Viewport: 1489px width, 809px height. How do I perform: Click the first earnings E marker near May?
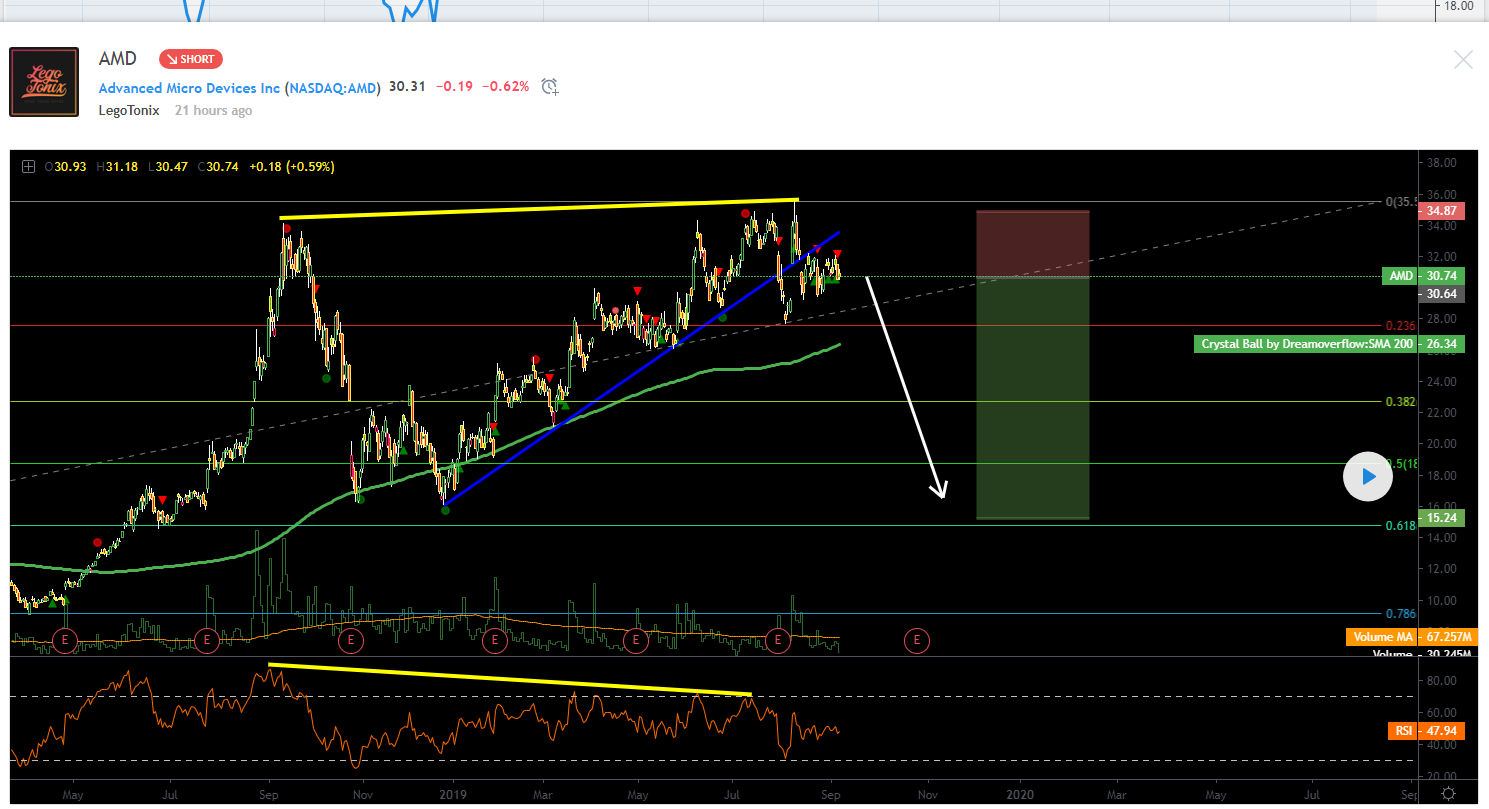click(x=65, y=640)
